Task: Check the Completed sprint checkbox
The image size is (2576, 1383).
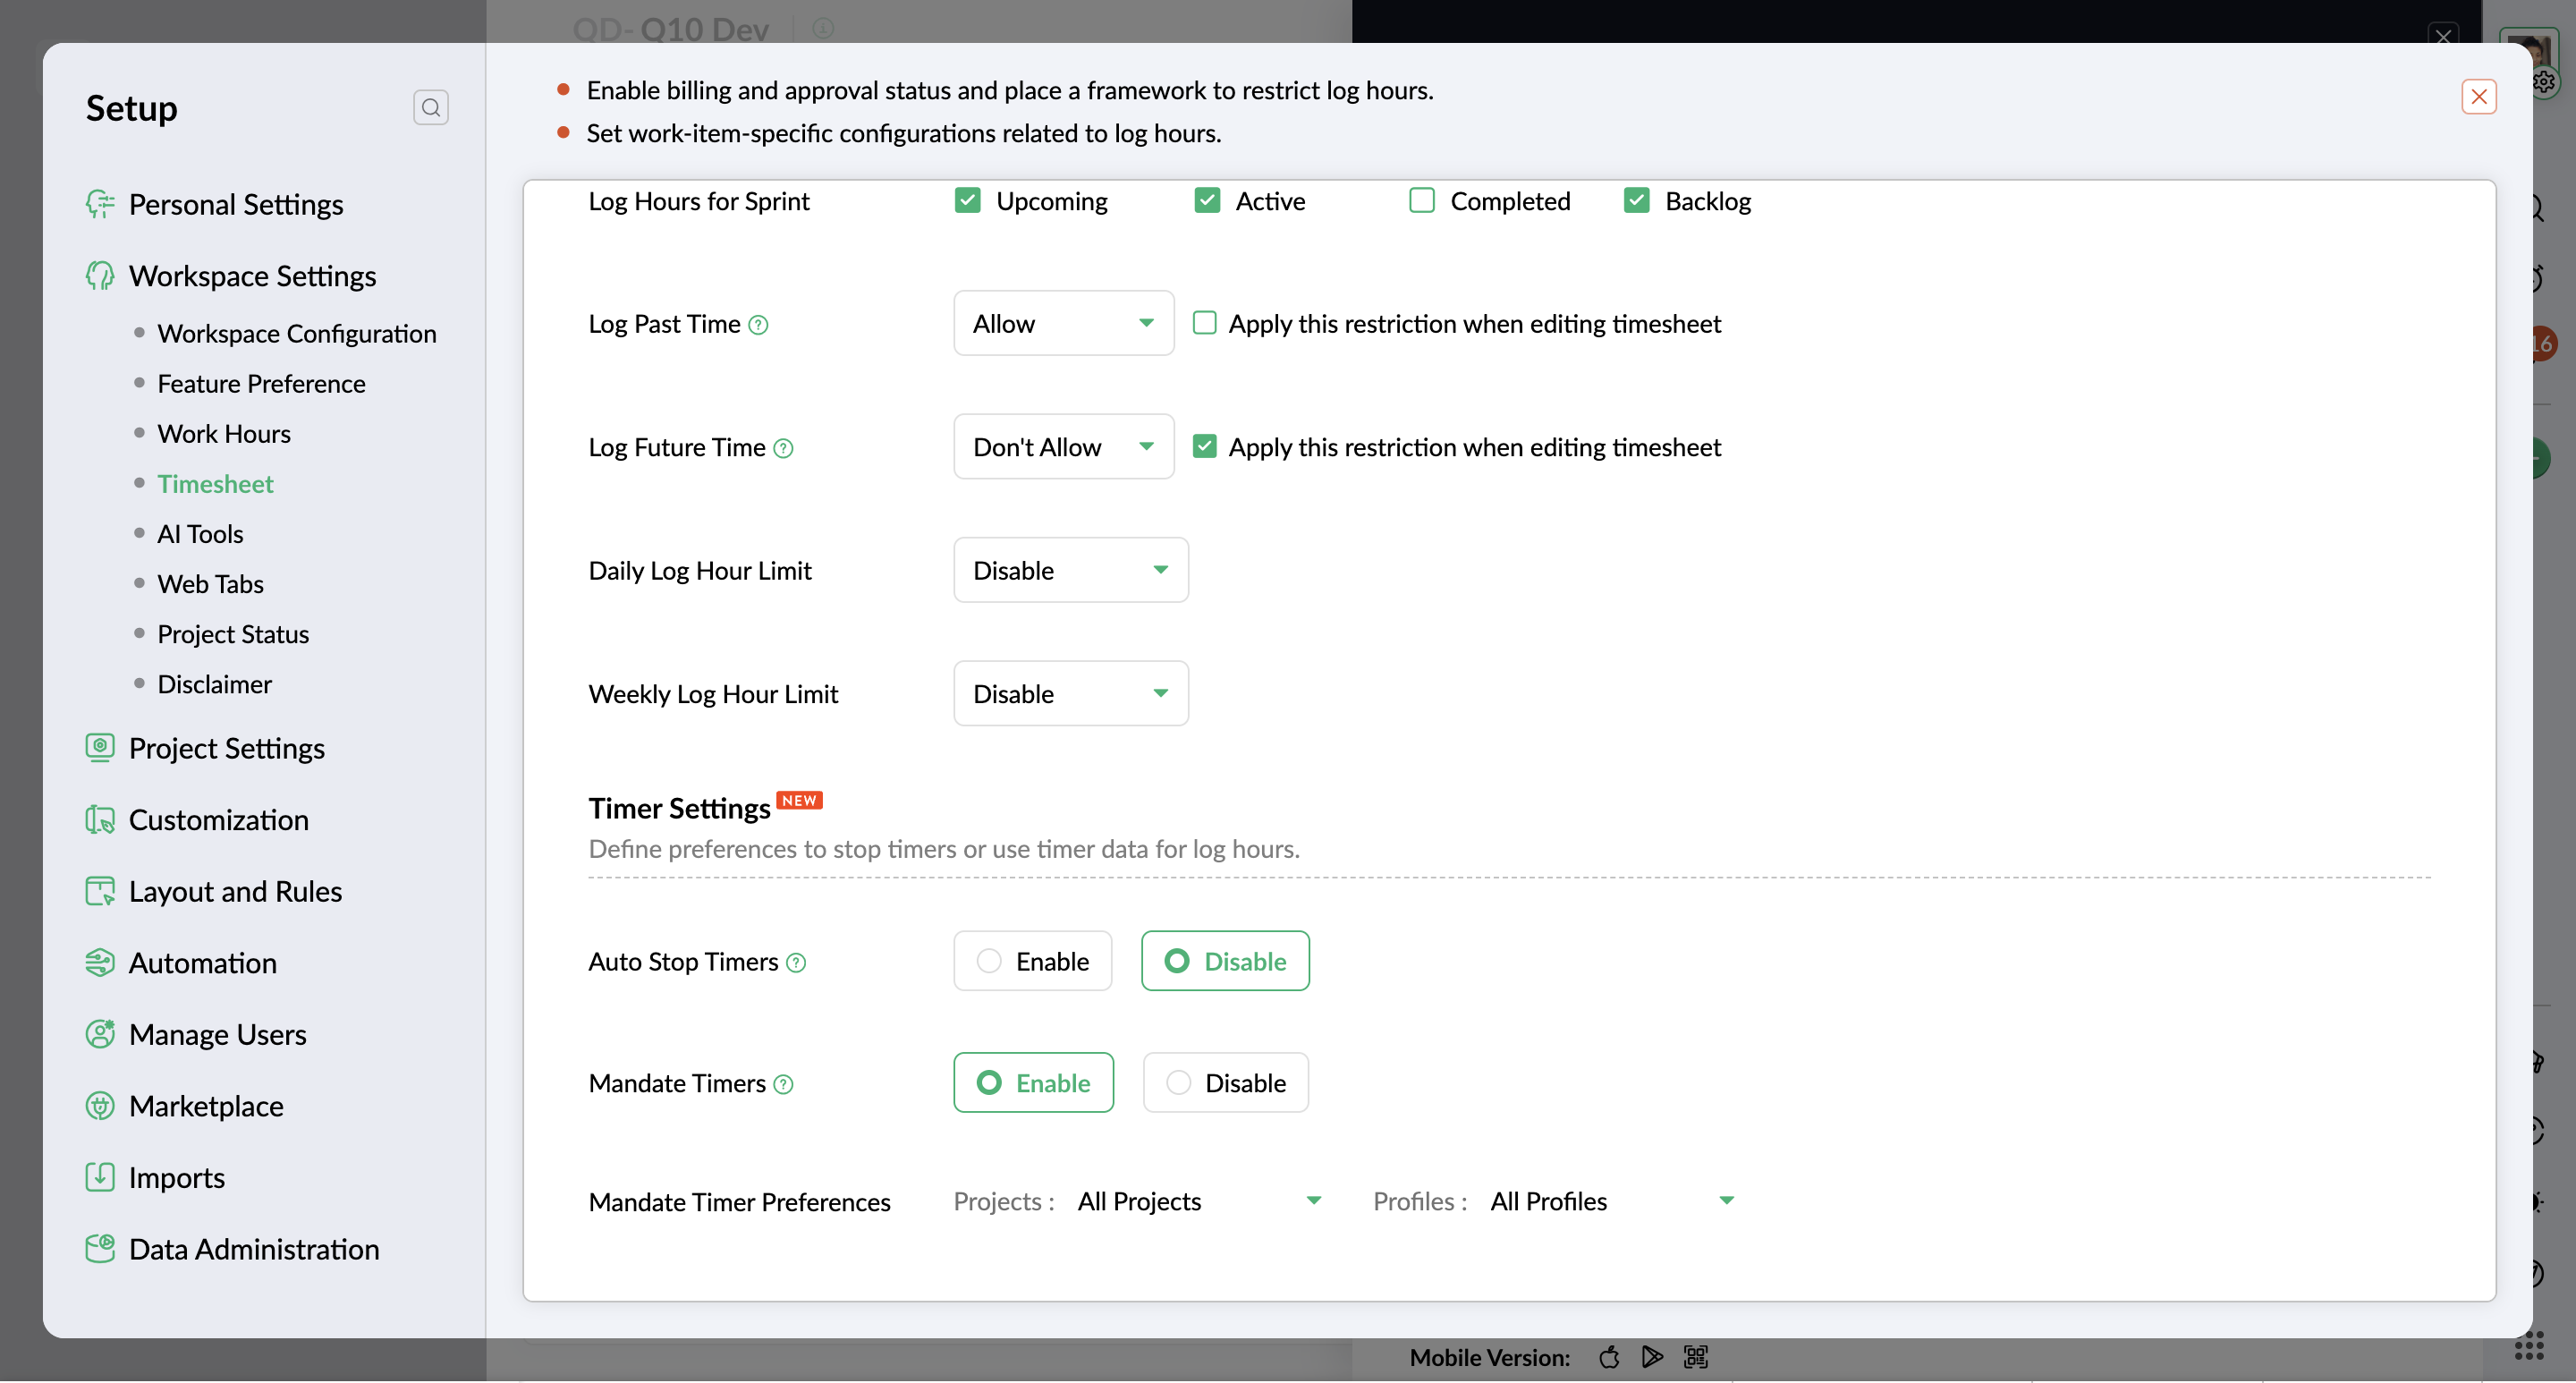Action: (x=1421, y=201)
